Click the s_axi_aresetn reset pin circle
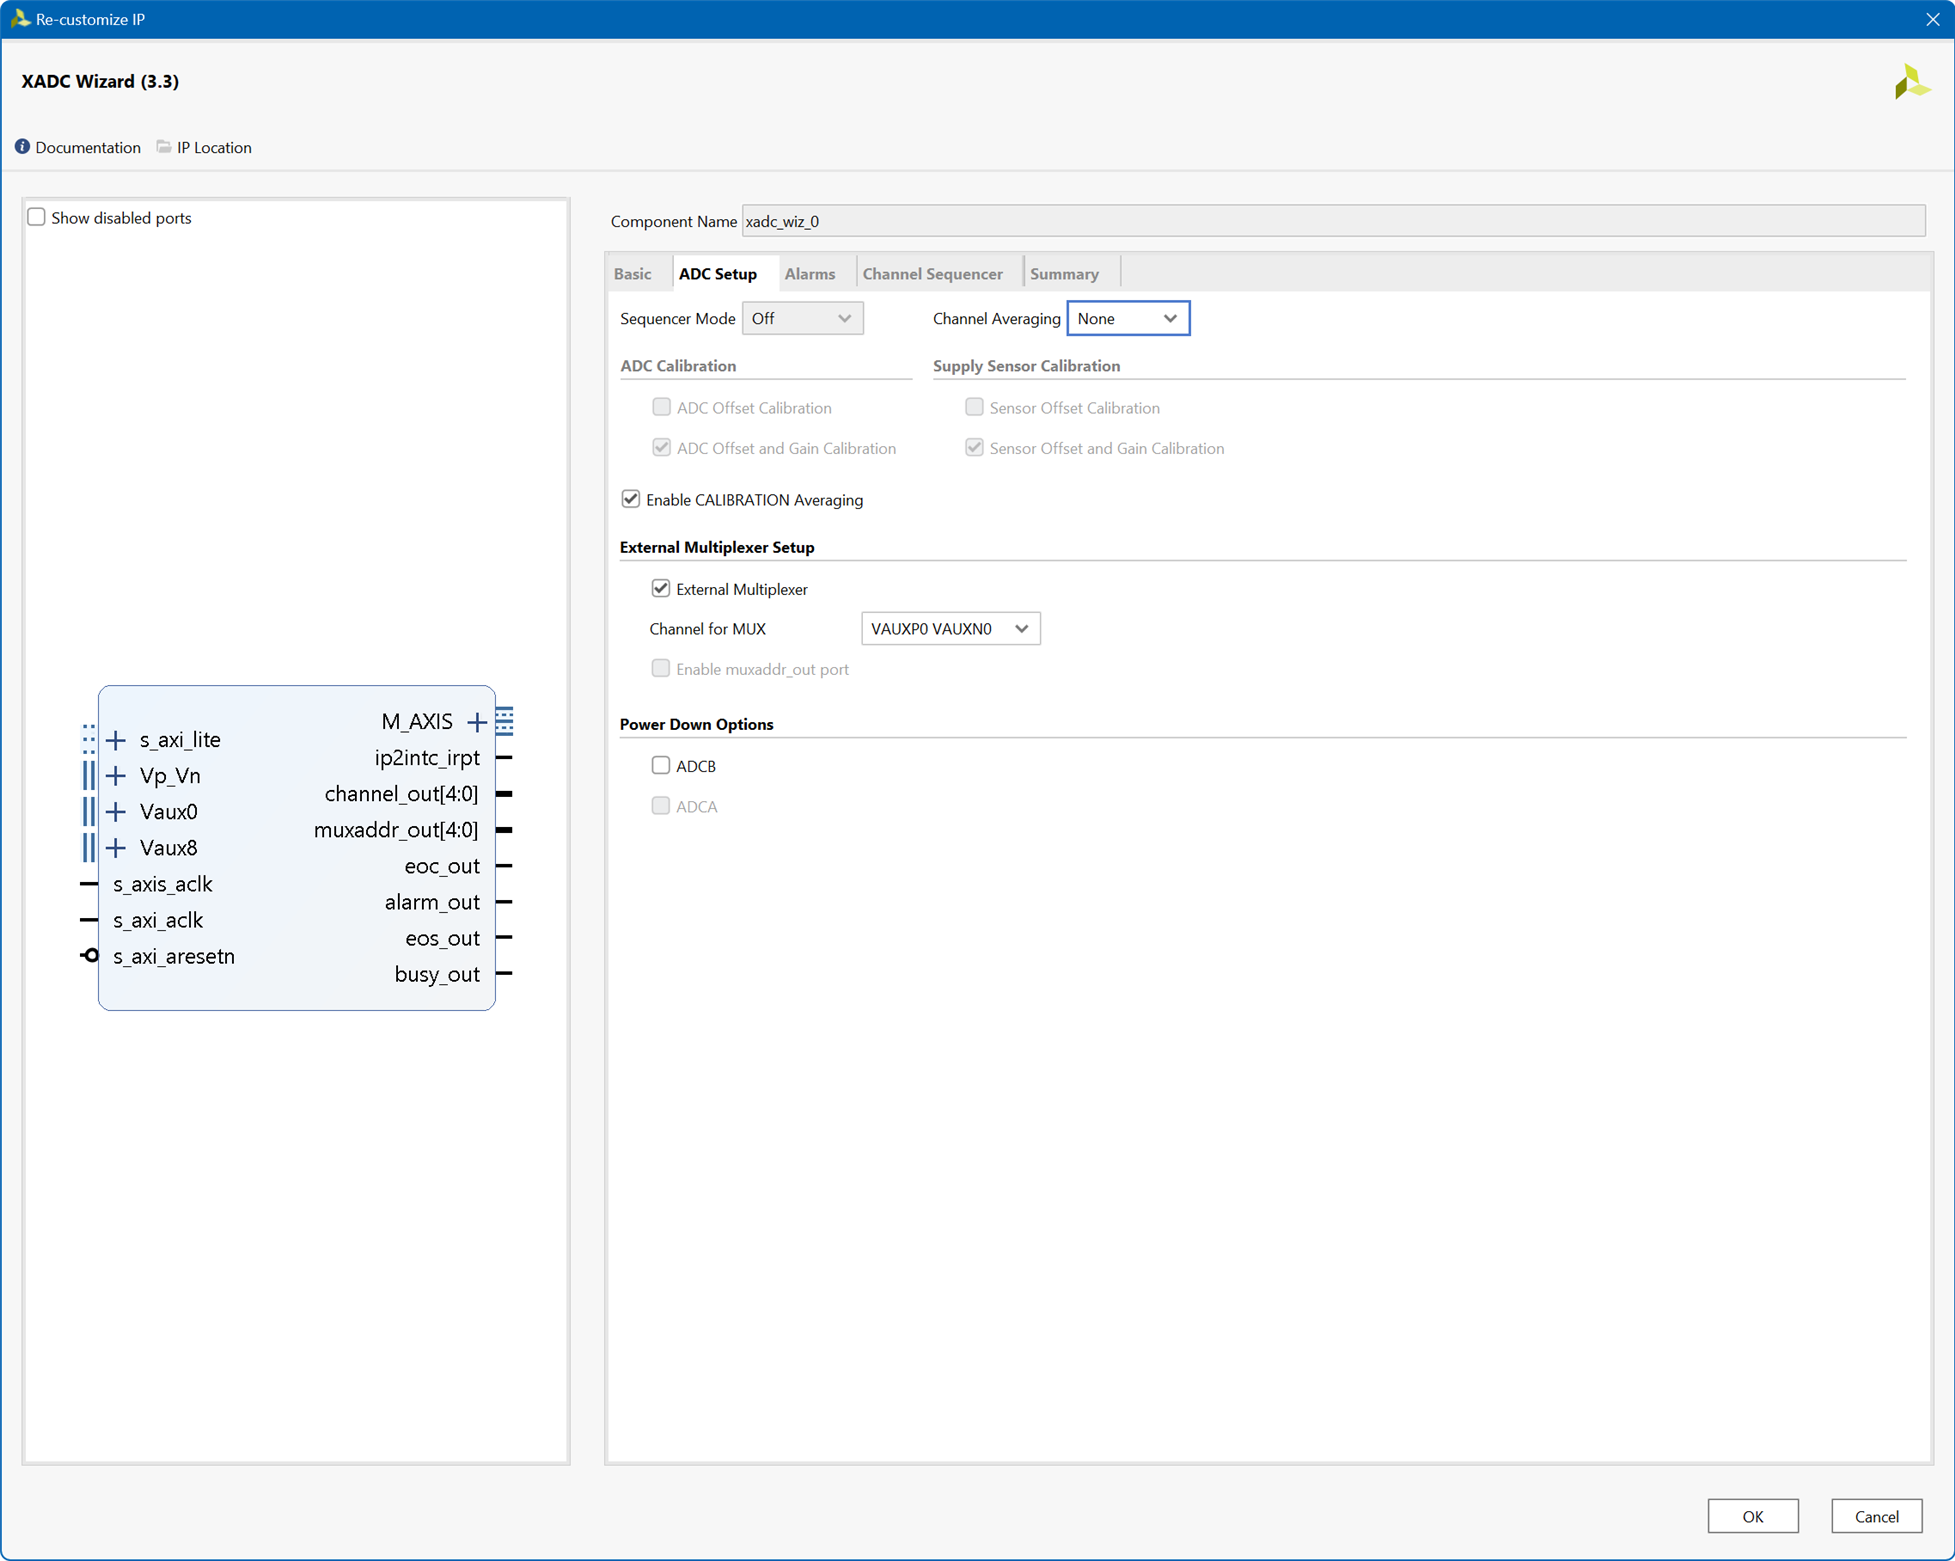1955x1561 pixels. tap(91, 956)
